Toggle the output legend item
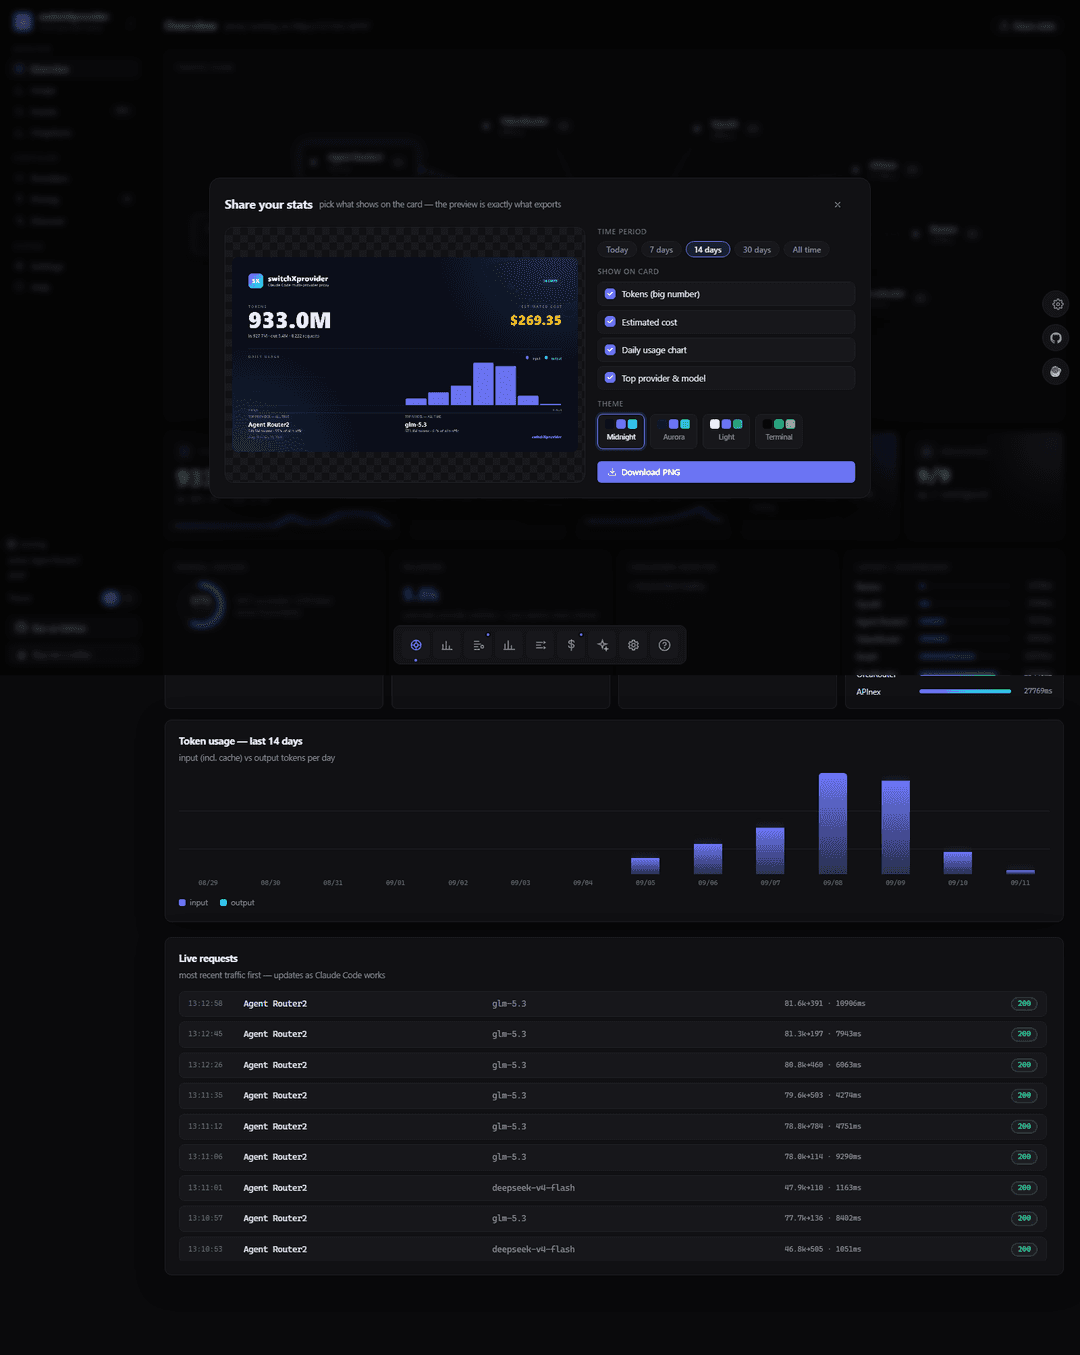 (237, 903)
